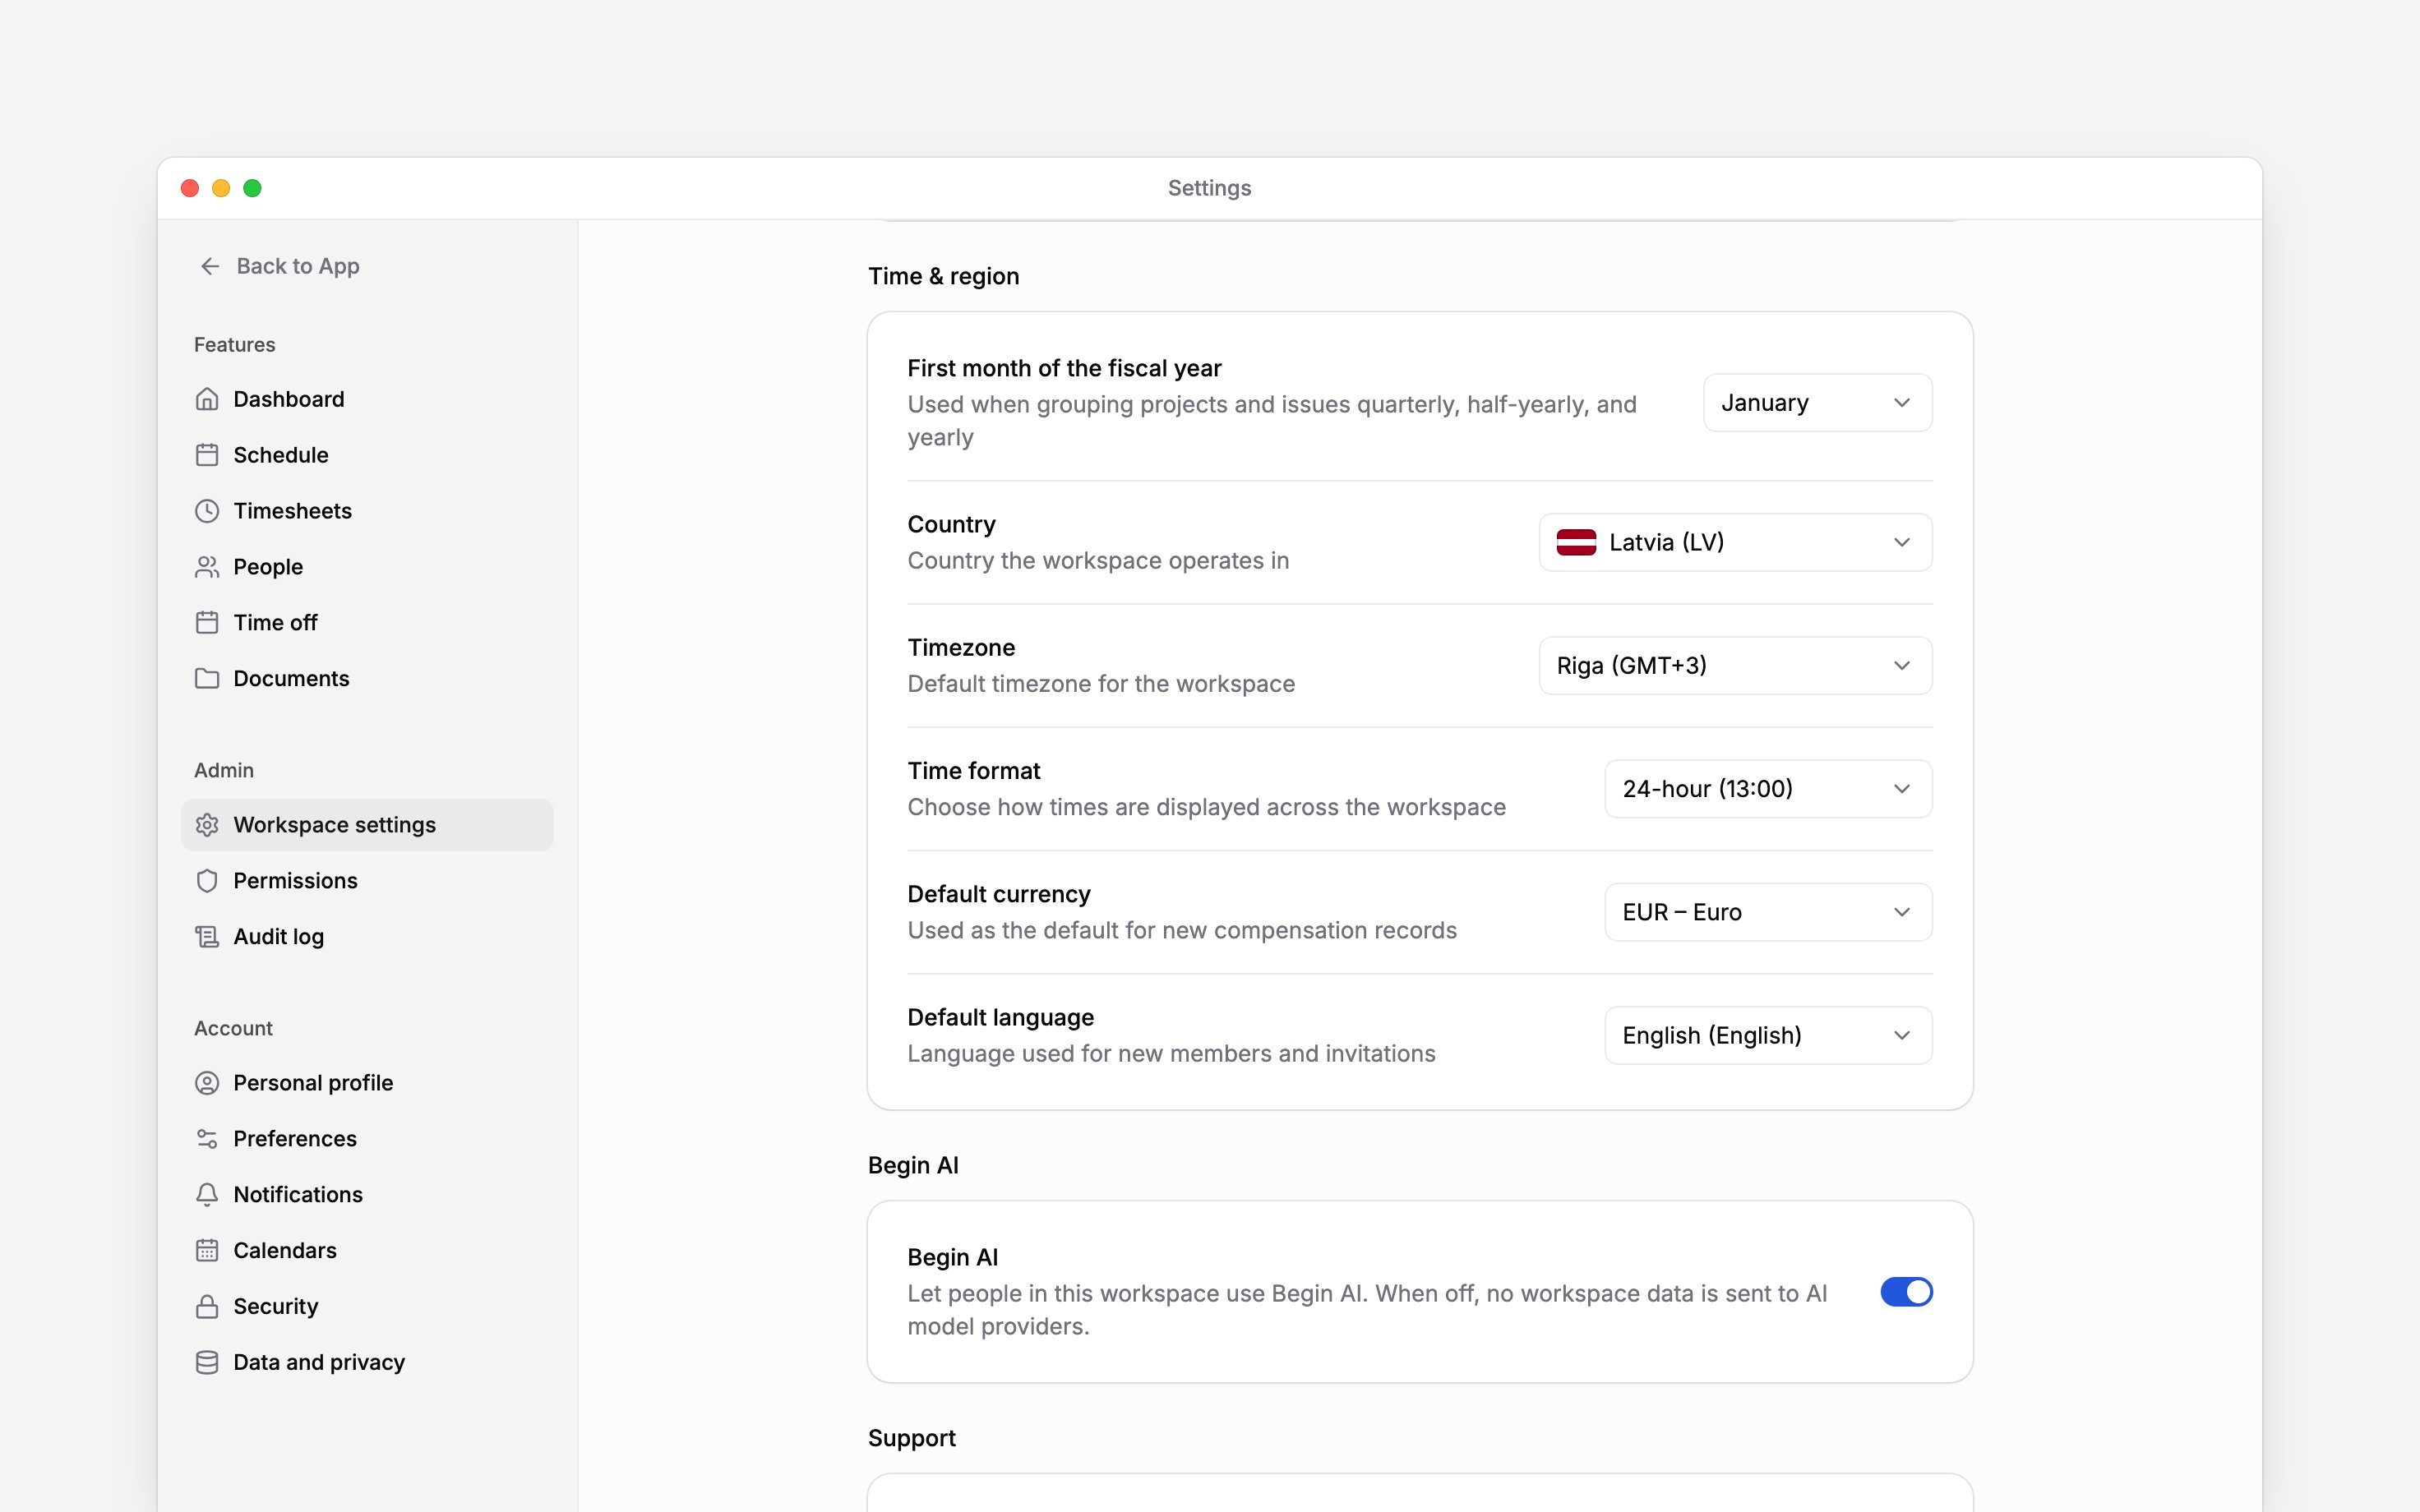Click the 'First month of the fiscal year' label

tap(1064, 368)
